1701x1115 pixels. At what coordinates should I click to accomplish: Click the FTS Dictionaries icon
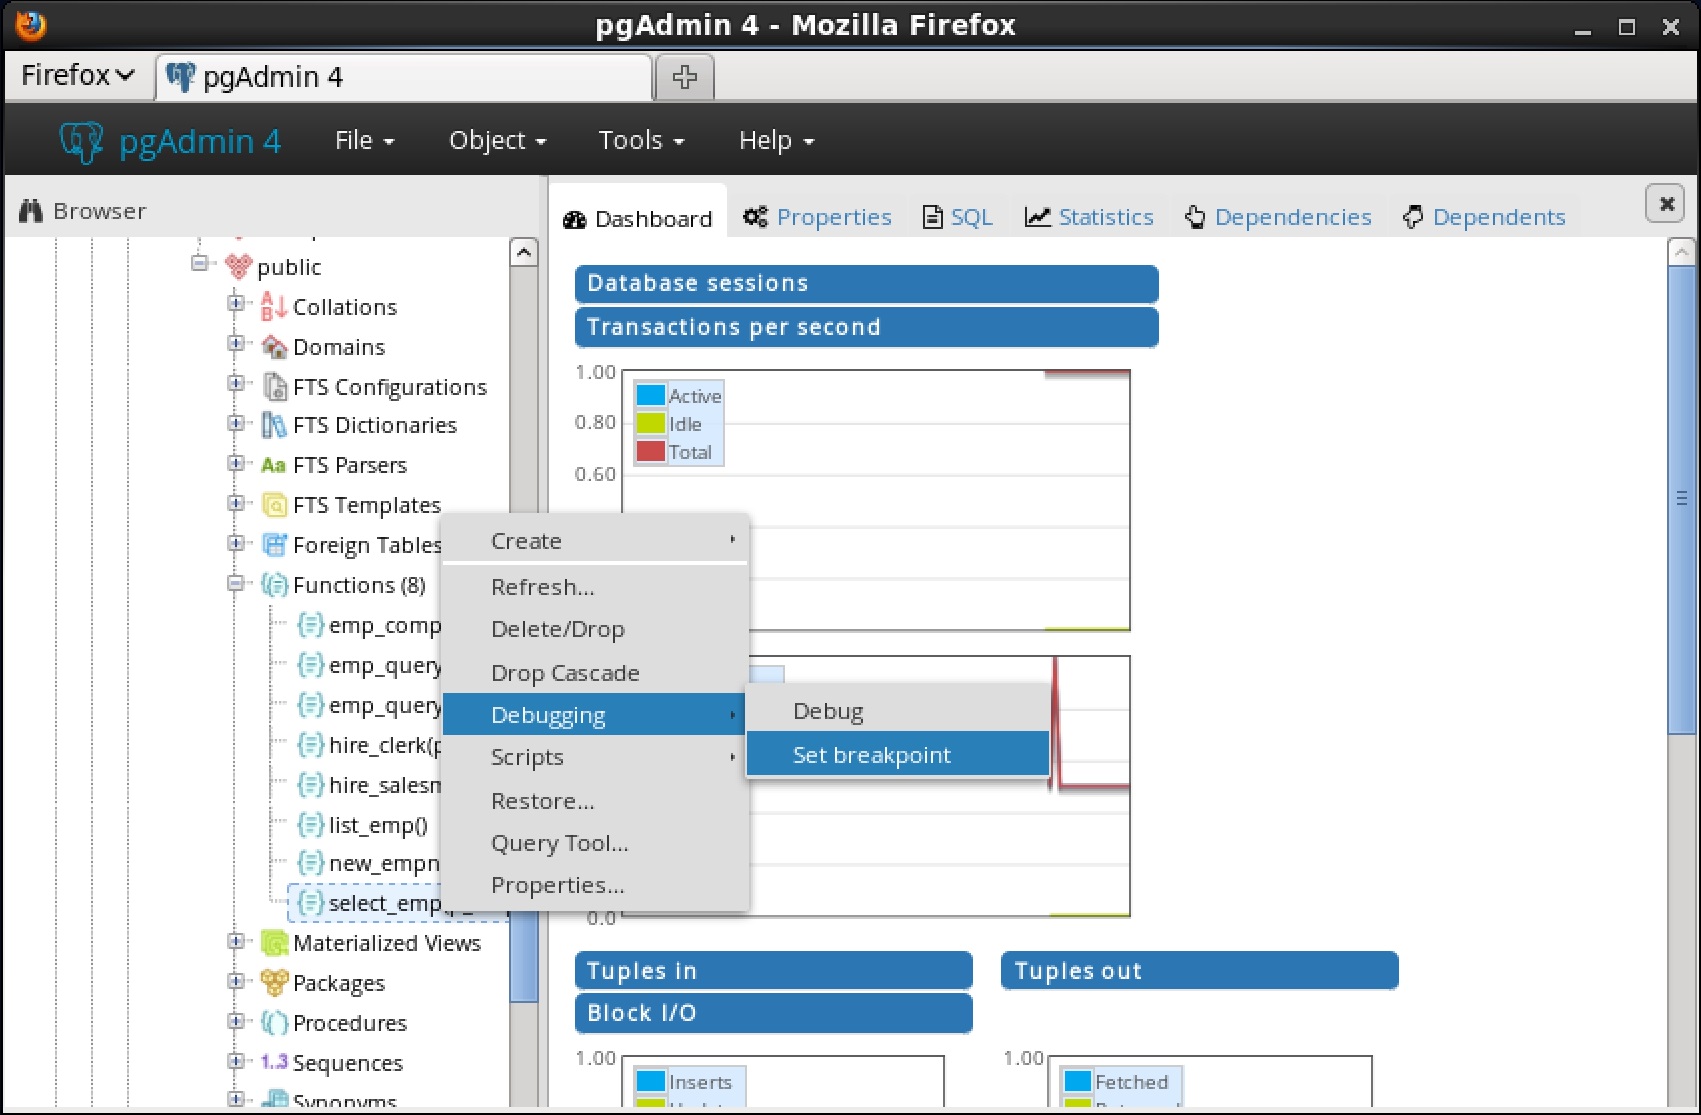273,425
